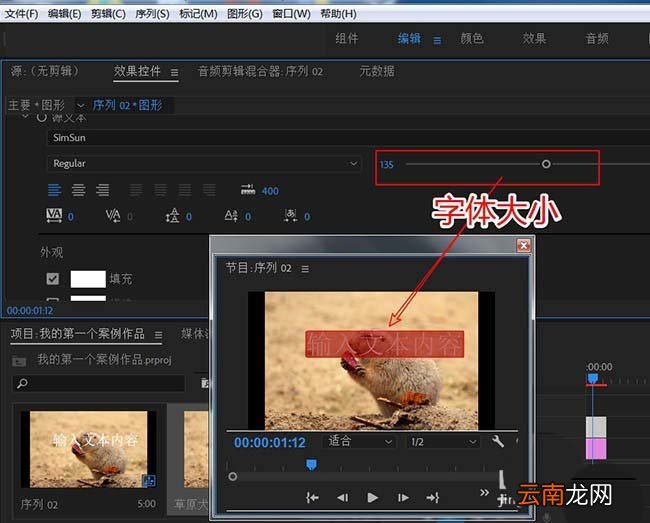Open the 效果控件 panel menu icon

pyautogui.click(x=175, y=73)
